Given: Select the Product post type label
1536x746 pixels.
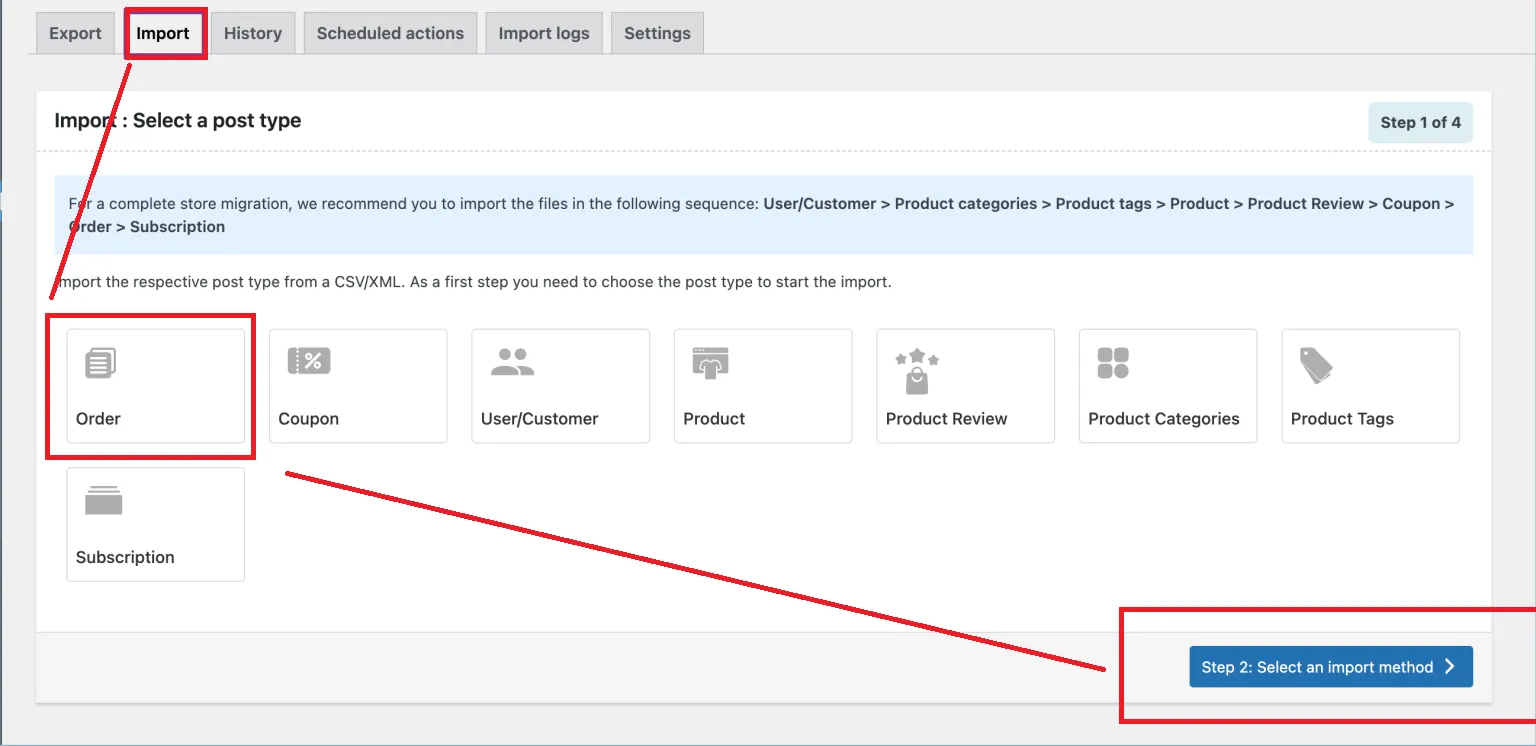Looking at the screenshot, I should (x=714, y=419).
